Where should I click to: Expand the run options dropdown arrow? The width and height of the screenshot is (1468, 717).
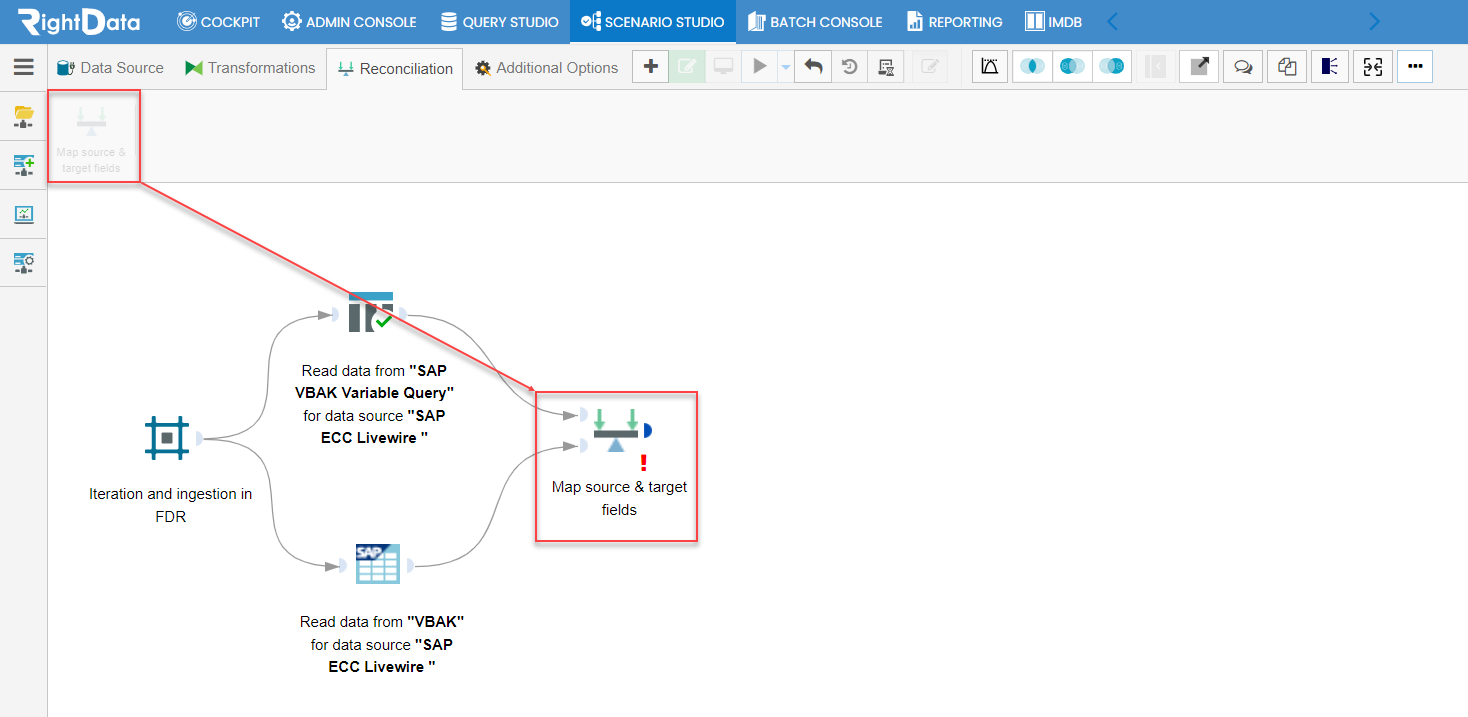point(785,67)
